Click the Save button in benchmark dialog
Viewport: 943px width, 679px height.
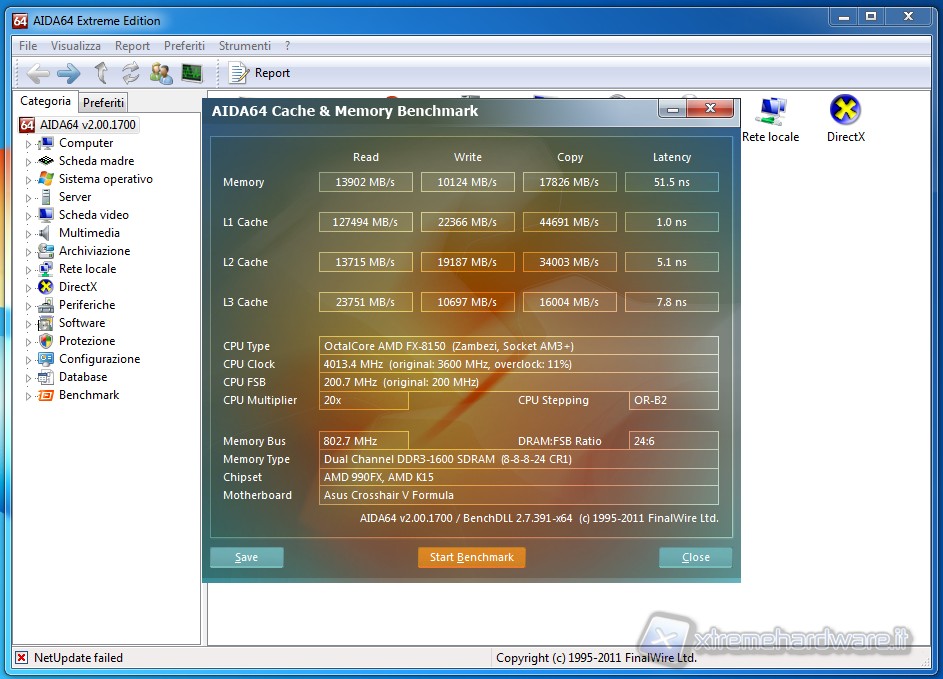246,557
